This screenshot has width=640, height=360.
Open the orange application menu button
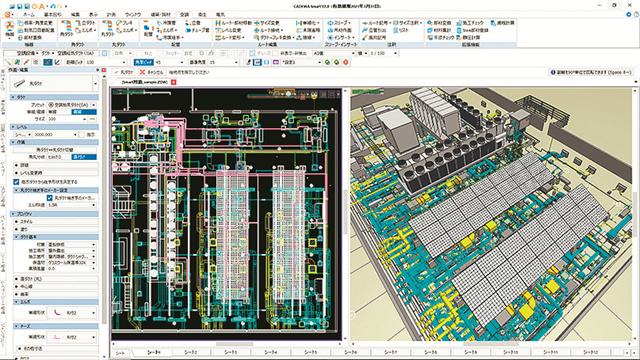[7, 14]
